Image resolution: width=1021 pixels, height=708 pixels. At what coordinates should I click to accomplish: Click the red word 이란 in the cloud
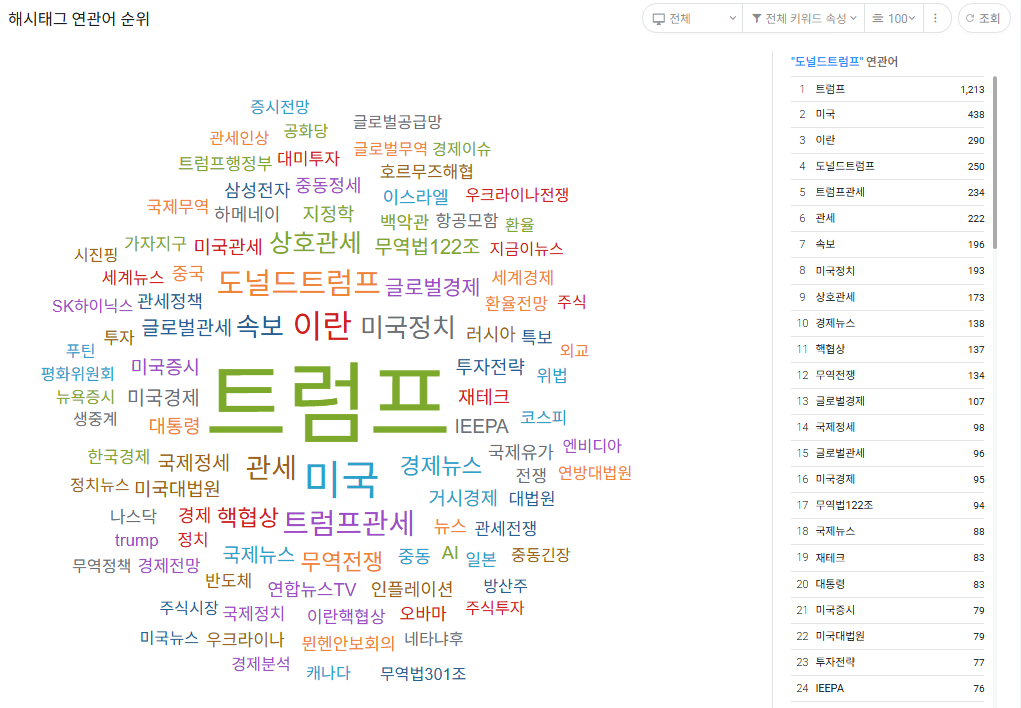322,324
